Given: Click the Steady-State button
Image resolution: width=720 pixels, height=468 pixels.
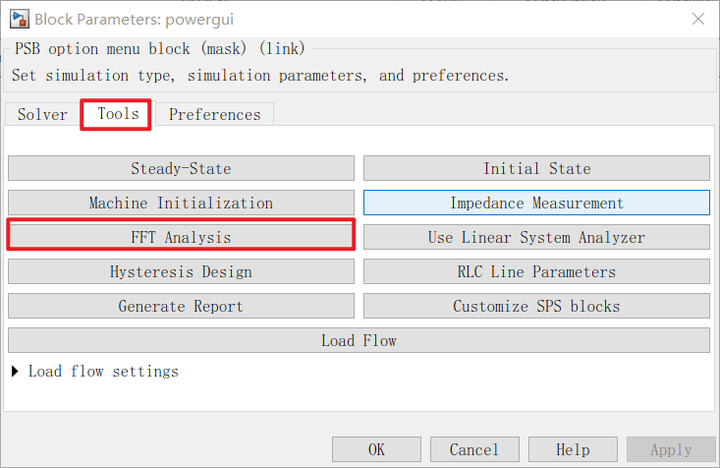Looking at the screenshot, I should point(181,169).
